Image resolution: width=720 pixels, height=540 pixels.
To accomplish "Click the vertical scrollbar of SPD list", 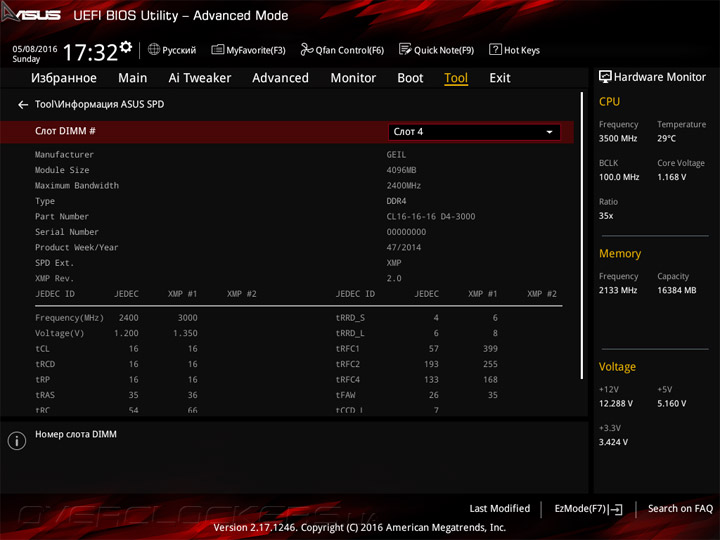I will click(582, 235).
